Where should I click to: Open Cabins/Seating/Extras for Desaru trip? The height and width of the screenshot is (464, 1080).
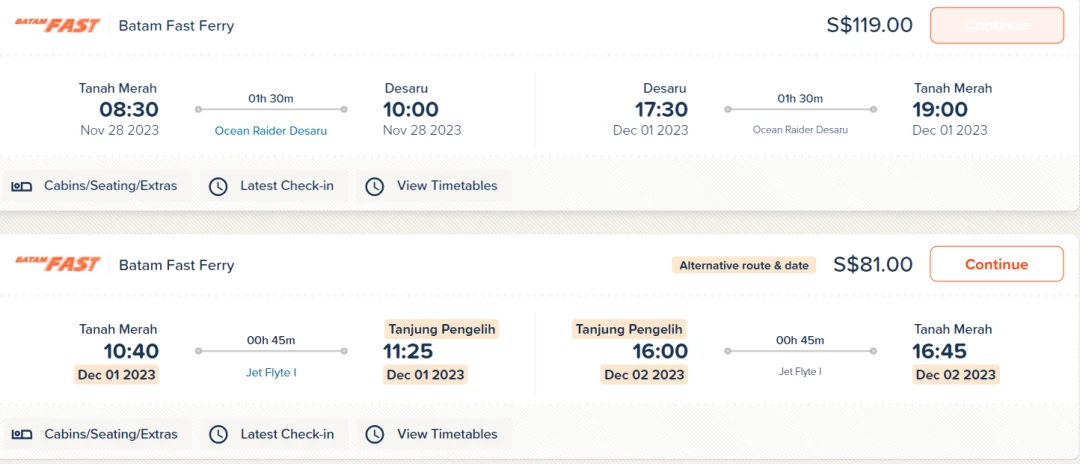pos(97,186)
